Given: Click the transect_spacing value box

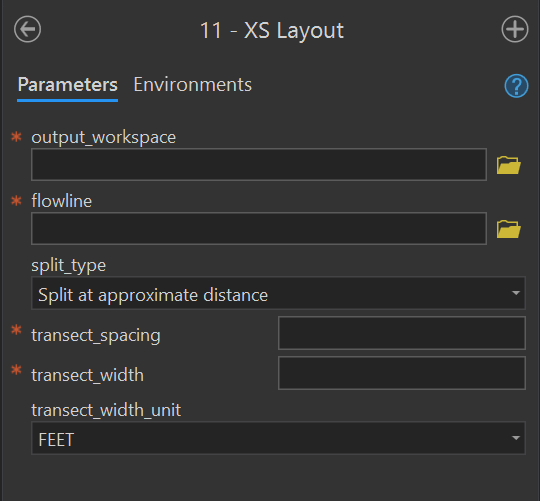Looking at the screenshot, I should (x=402, y=333).
